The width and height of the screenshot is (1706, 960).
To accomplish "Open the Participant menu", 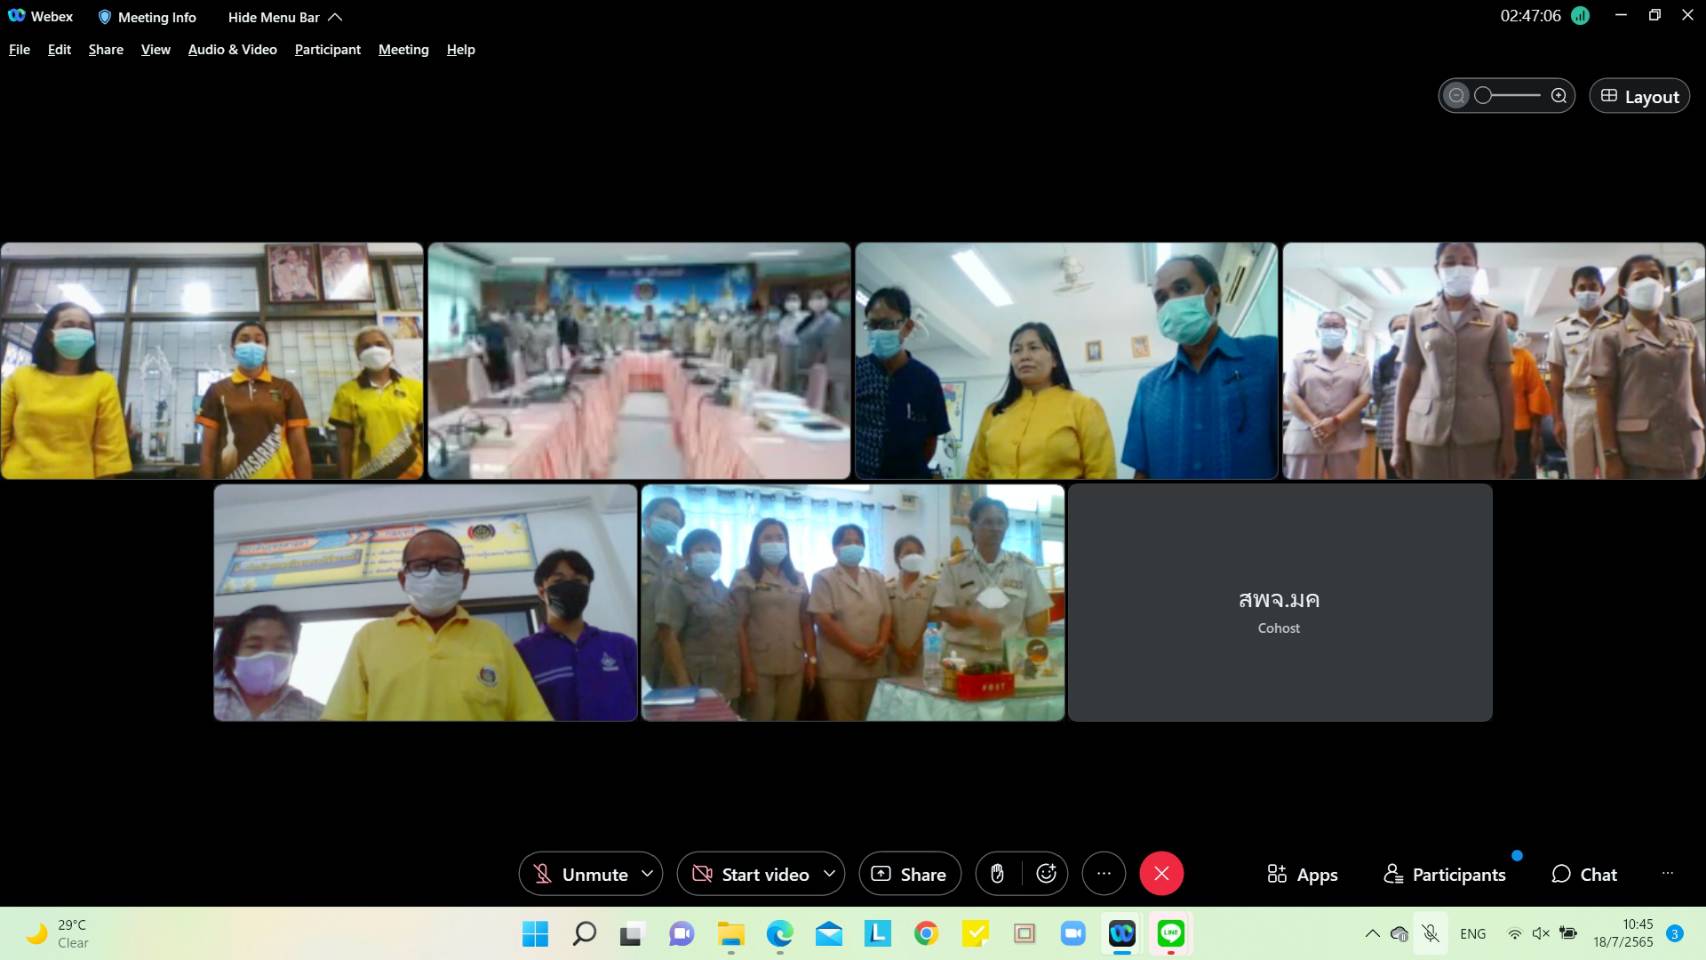I will coord(327,50).
